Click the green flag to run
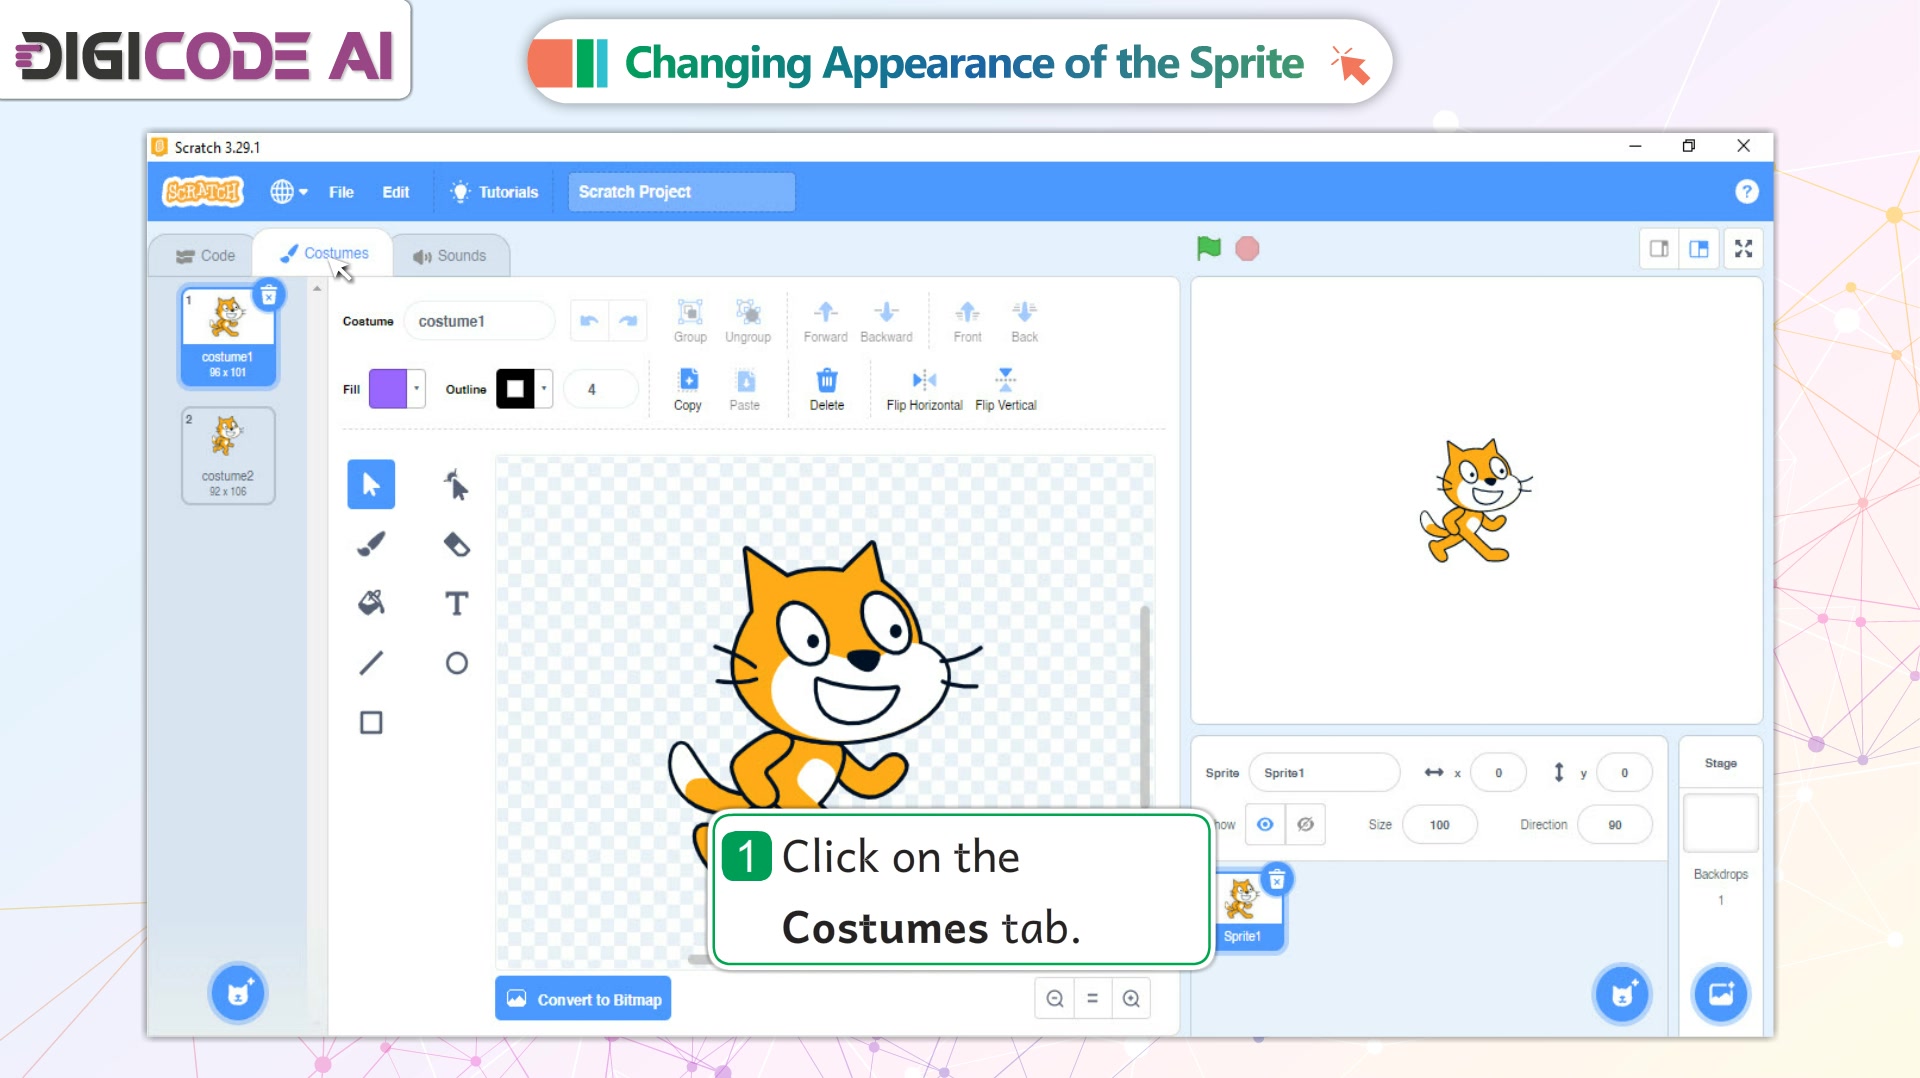 pos(1209,248)
